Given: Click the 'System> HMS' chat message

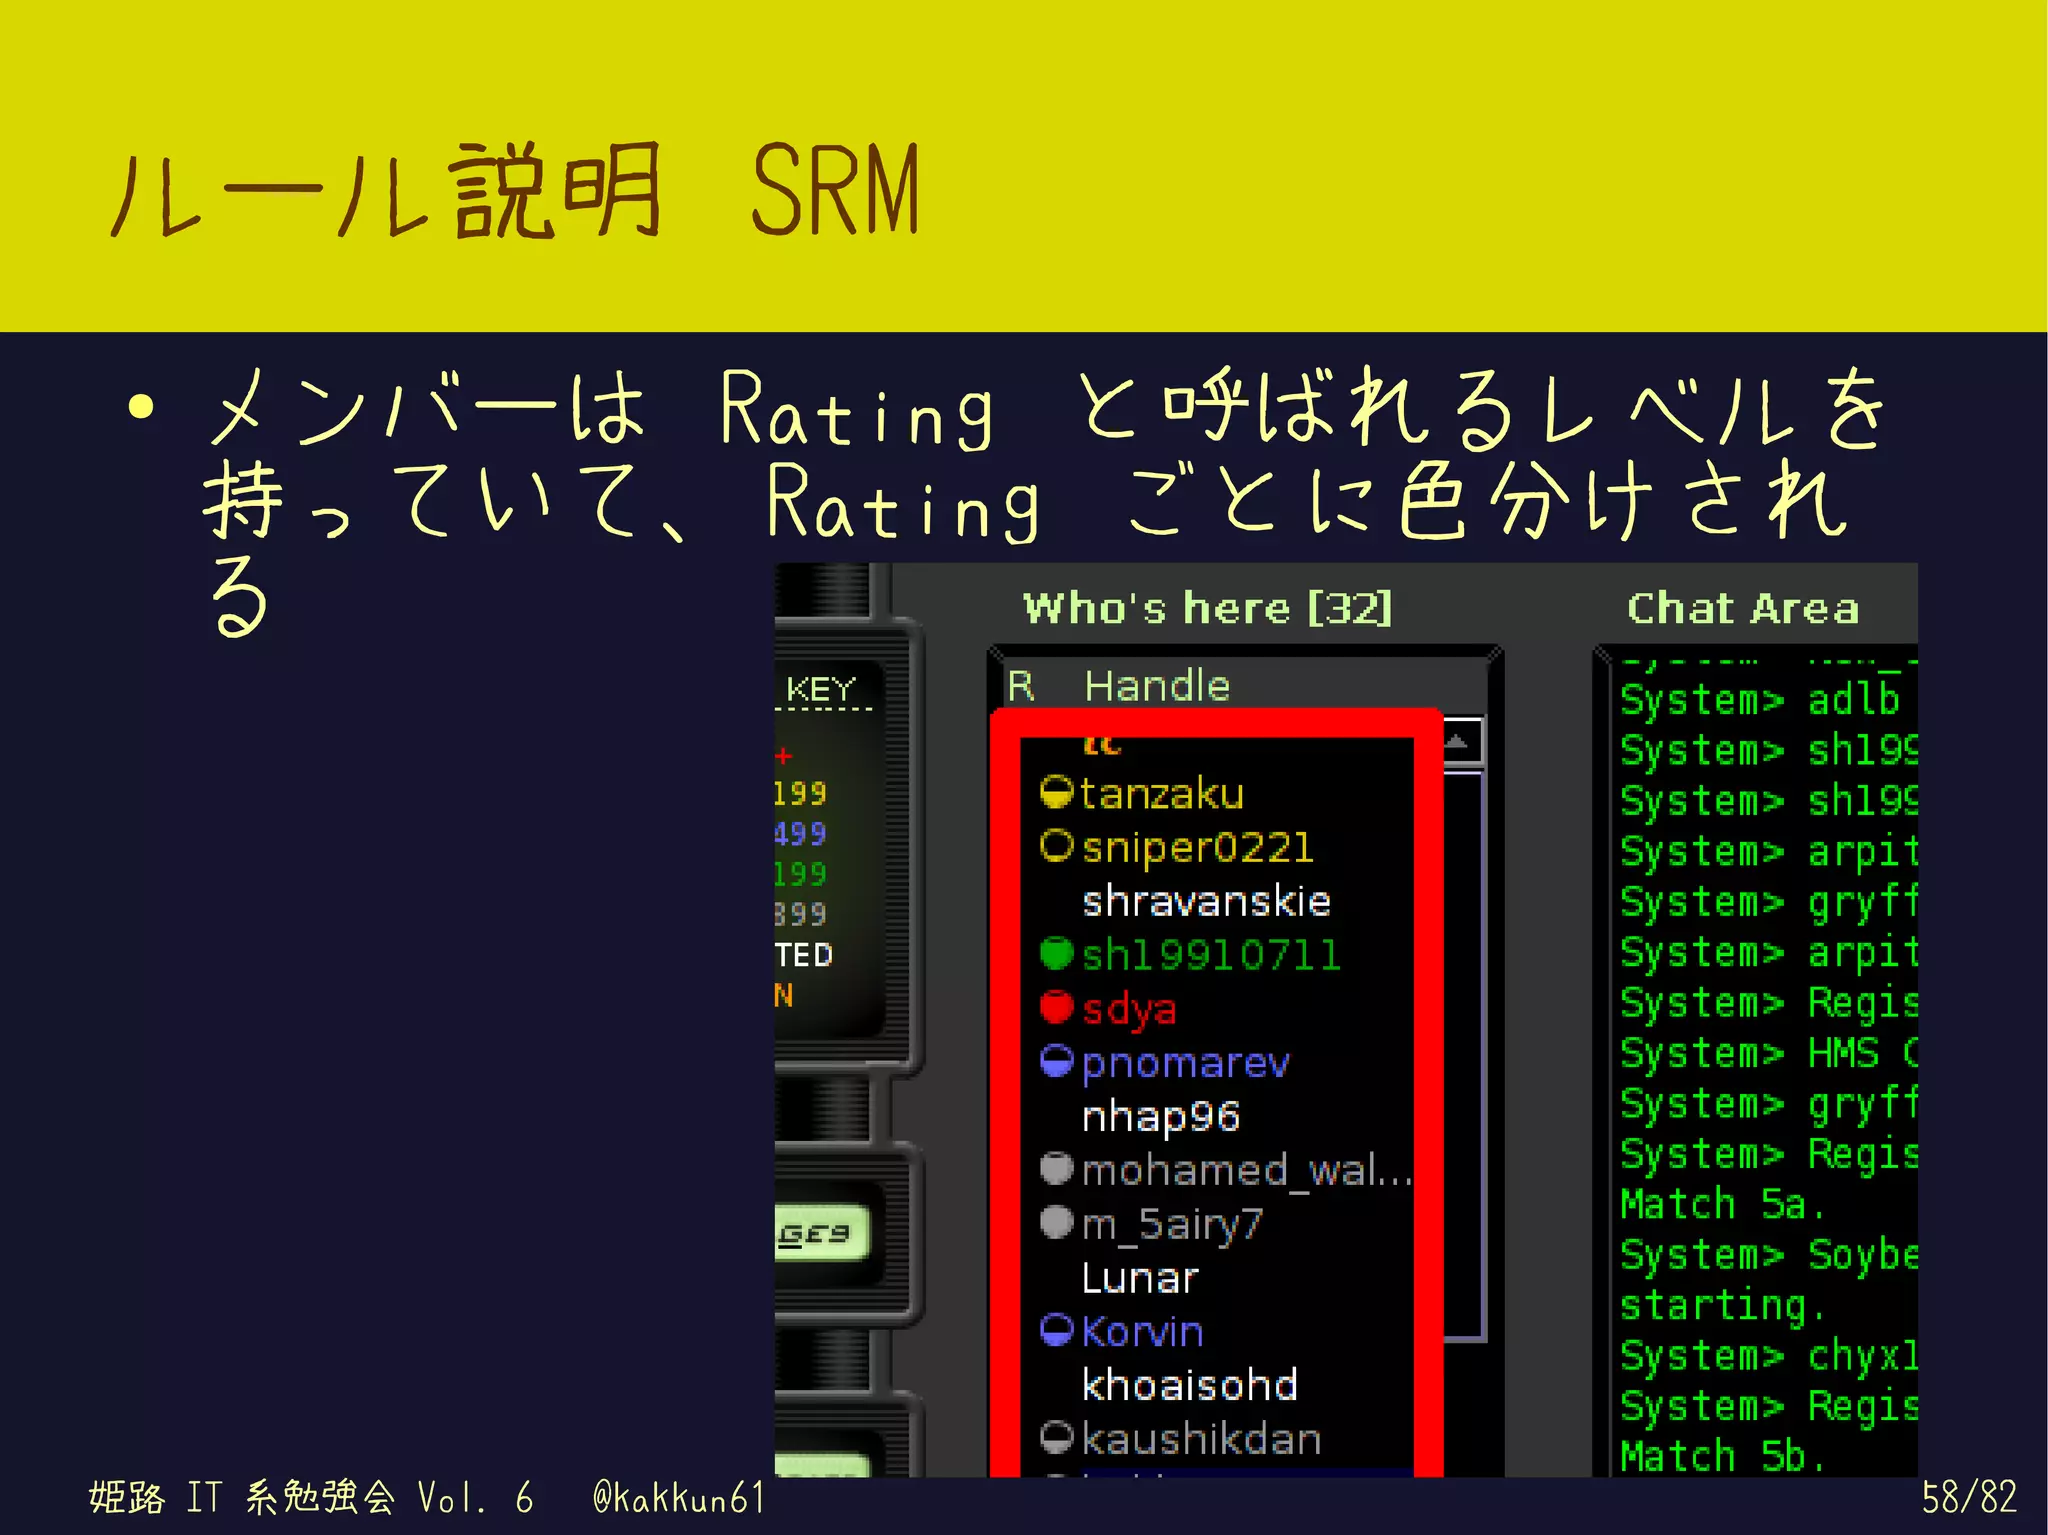Looking at the screenshot, I should click(x=1768, y=1053).
